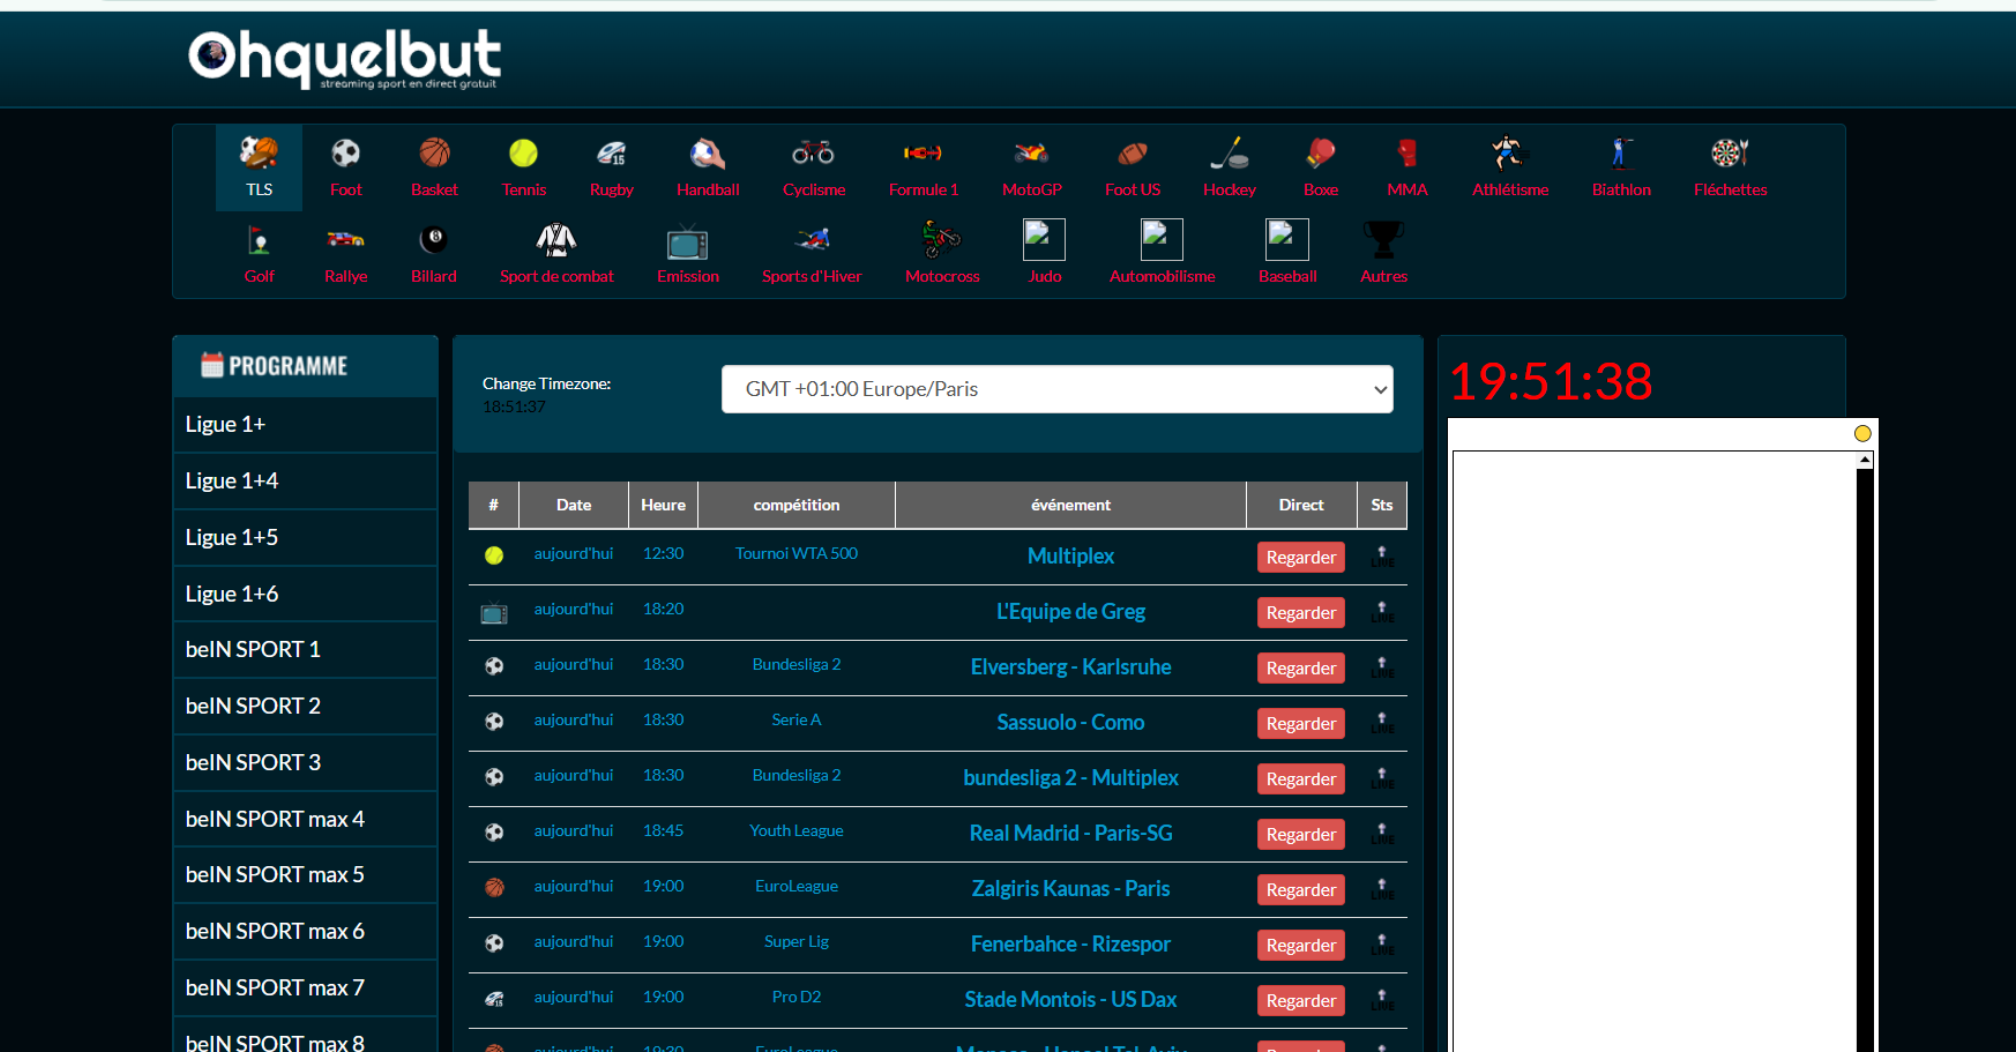
Task: Select the Cyclisme bicycle icon
Action: [813, 154]
